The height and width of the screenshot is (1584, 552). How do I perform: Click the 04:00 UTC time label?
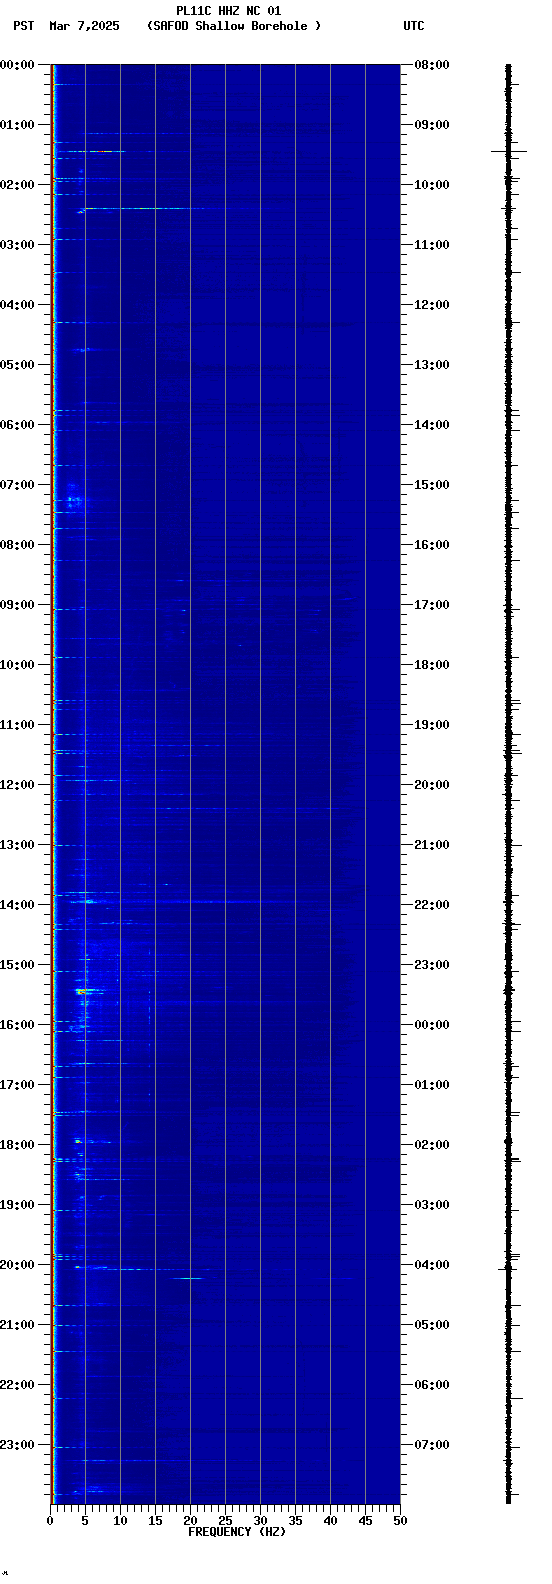pos(431,1265)
